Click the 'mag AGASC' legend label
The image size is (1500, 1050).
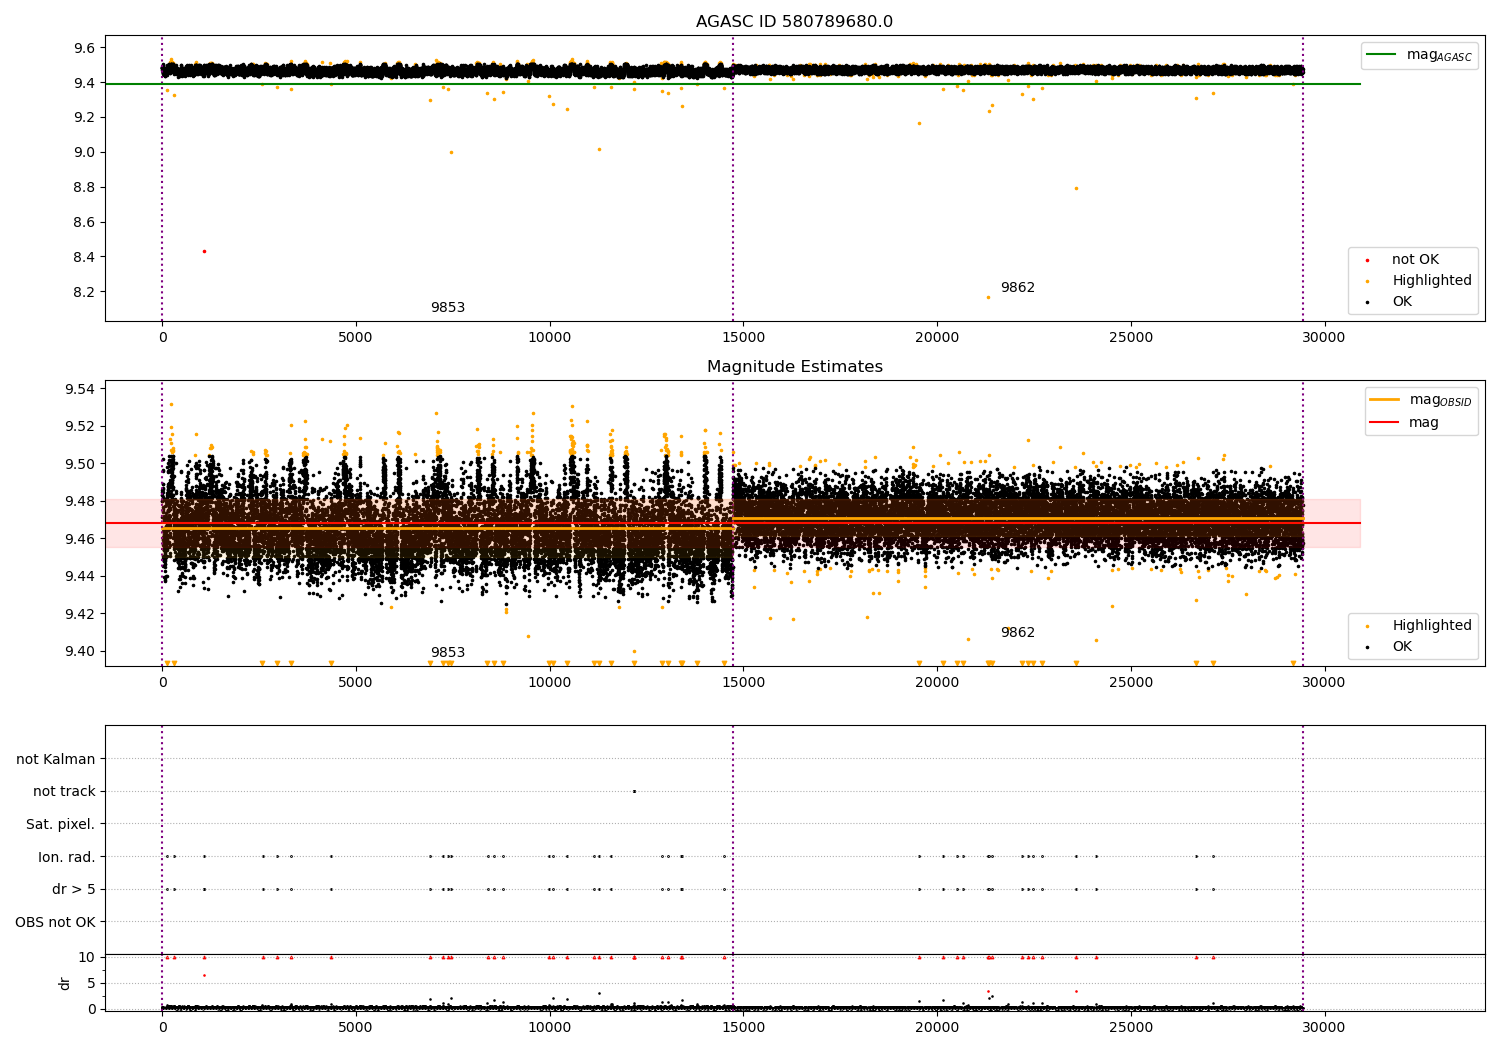coord(1439,55)
